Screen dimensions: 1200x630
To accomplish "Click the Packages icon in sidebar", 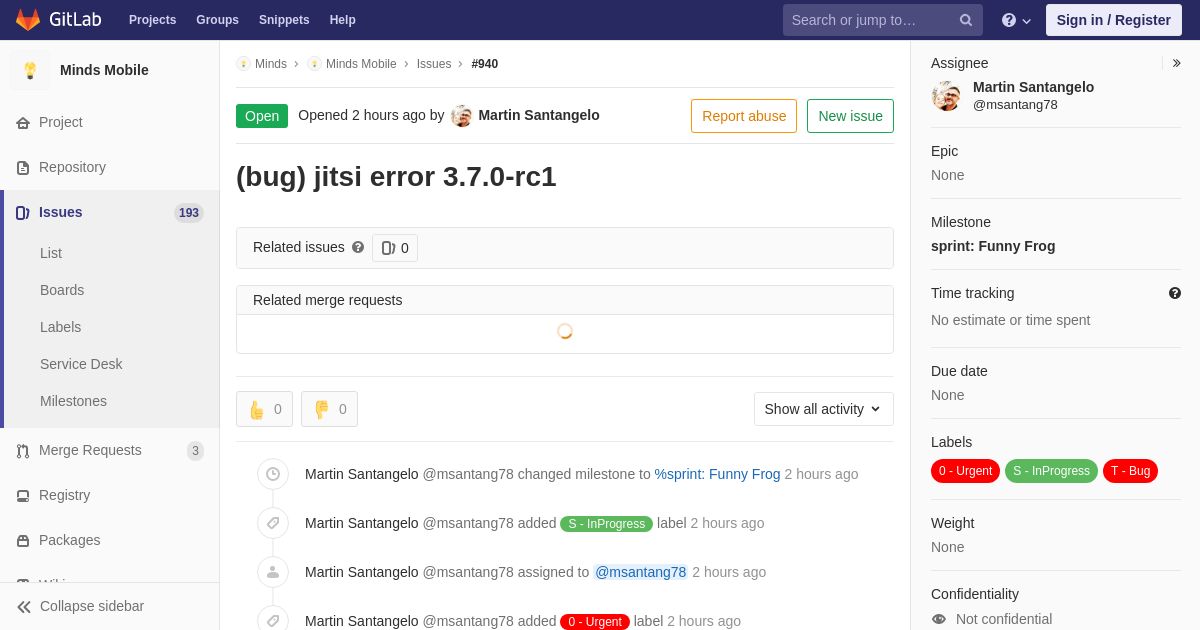I will pyautogui.click(x=23, y=541).
